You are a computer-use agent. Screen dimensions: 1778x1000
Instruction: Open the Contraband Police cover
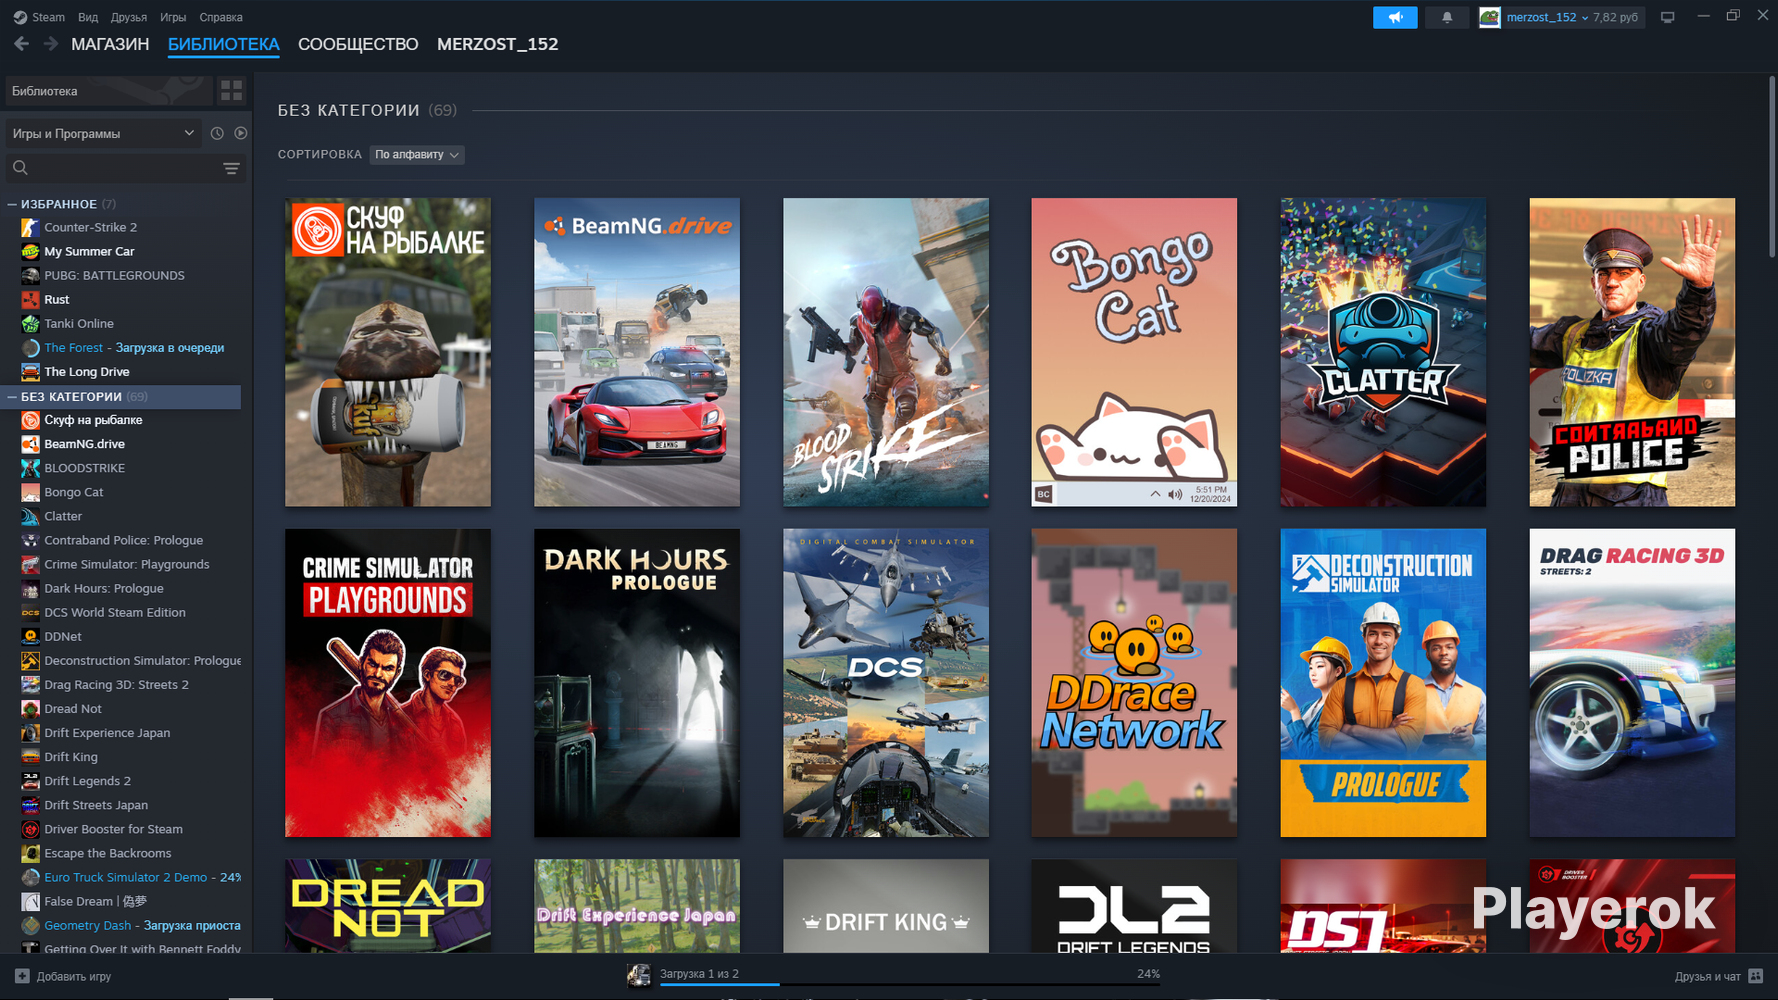point(1632,352)
